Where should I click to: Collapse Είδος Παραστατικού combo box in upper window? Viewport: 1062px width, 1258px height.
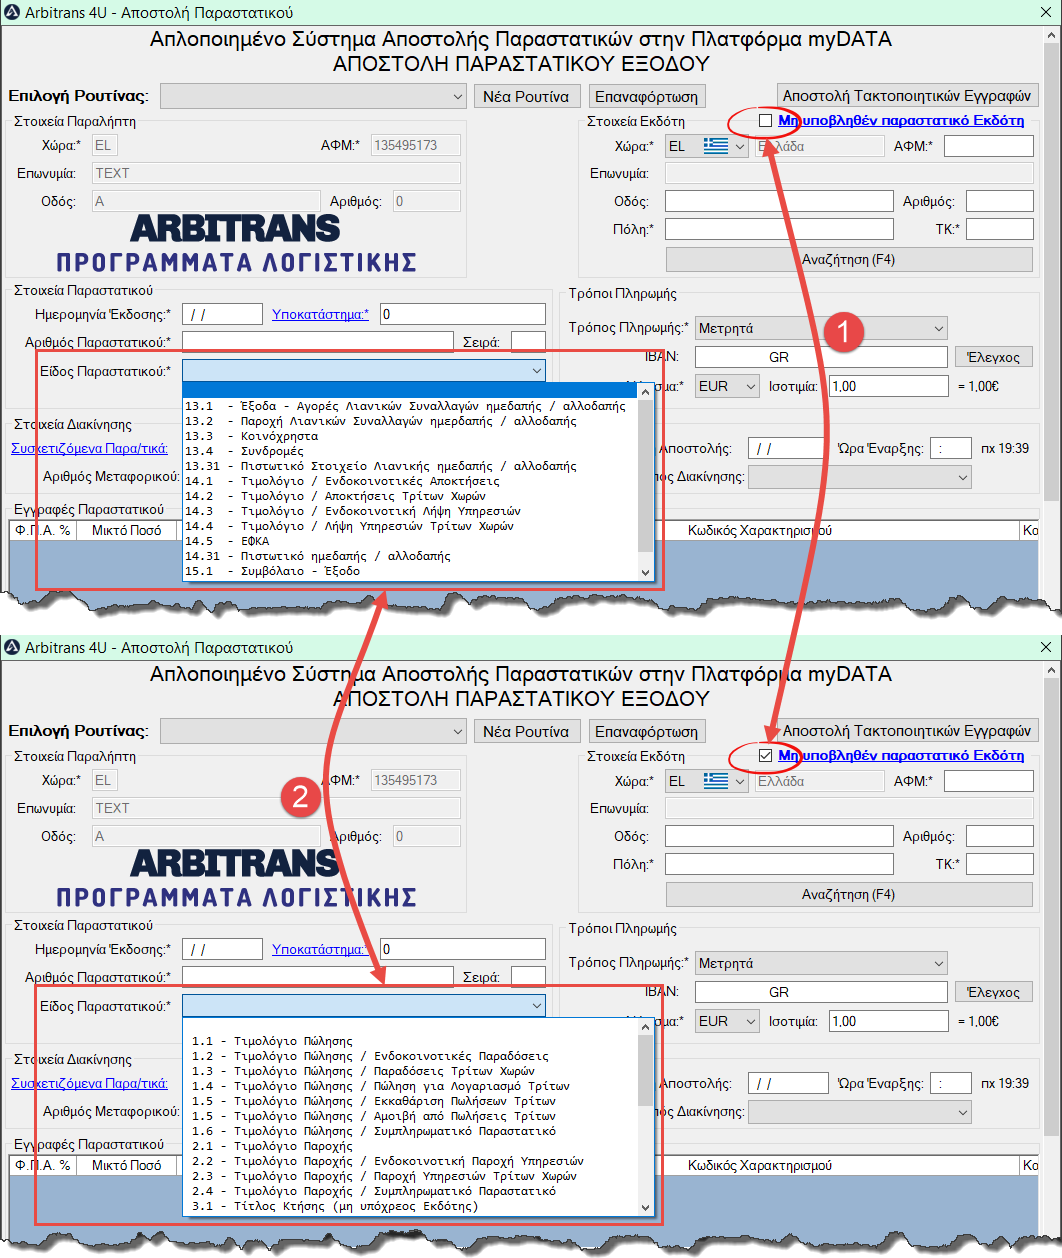tap(364, 371)
